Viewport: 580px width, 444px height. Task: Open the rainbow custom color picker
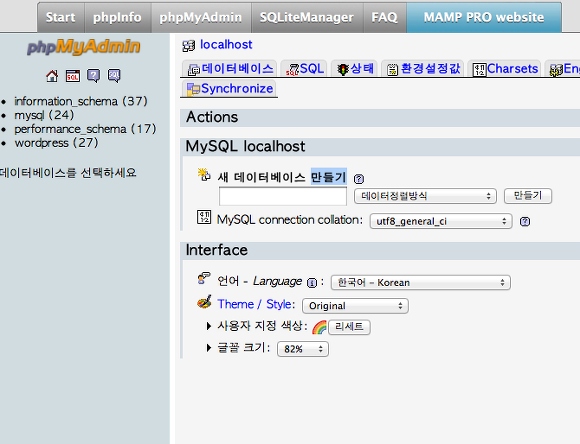pyautogui.click(x=319, y=327)
